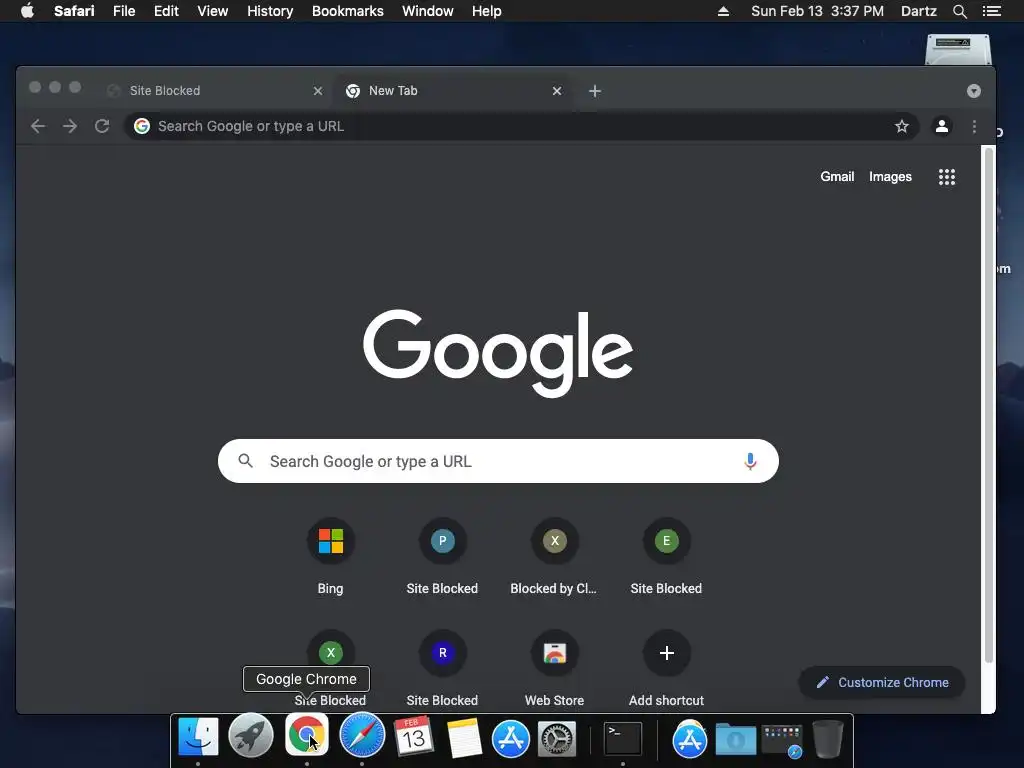Click Google Chrome in the Dock
This screenshot has width=1024, height=768.
pyautogui.click(x=306, y=735)
